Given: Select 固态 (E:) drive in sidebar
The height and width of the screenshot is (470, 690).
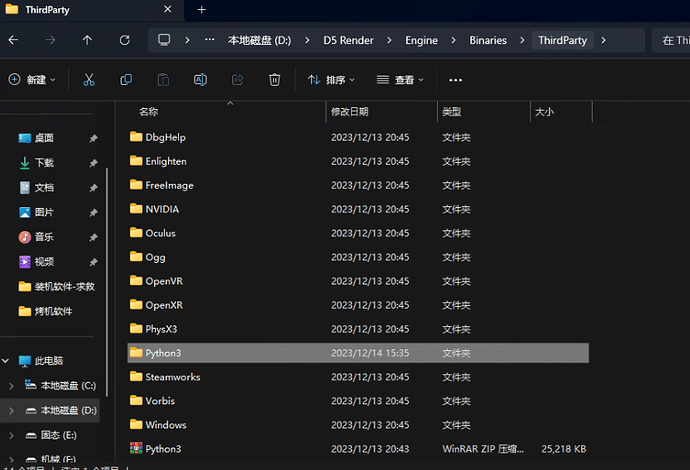Looking at the screenshot, I should click(x=59, y=435).
